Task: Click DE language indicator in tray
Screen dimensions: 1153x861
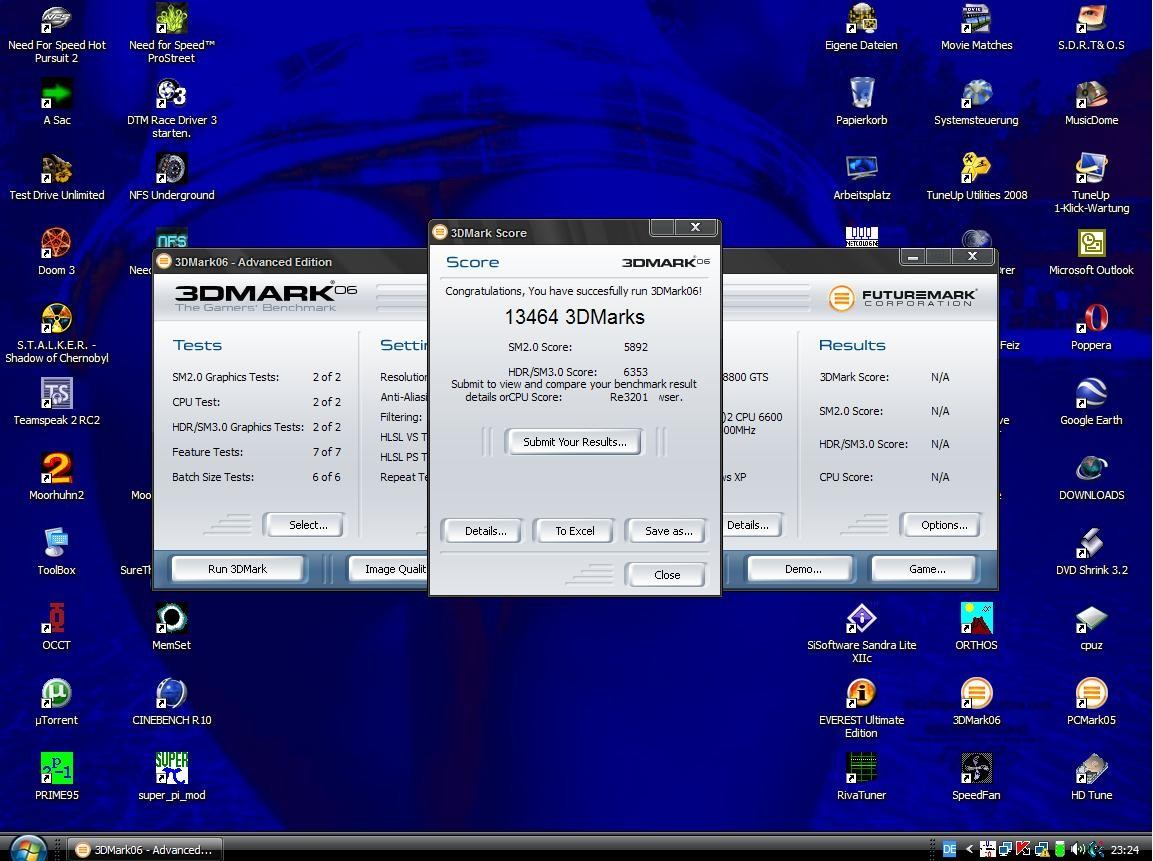Action: click(x=950, y=849)
